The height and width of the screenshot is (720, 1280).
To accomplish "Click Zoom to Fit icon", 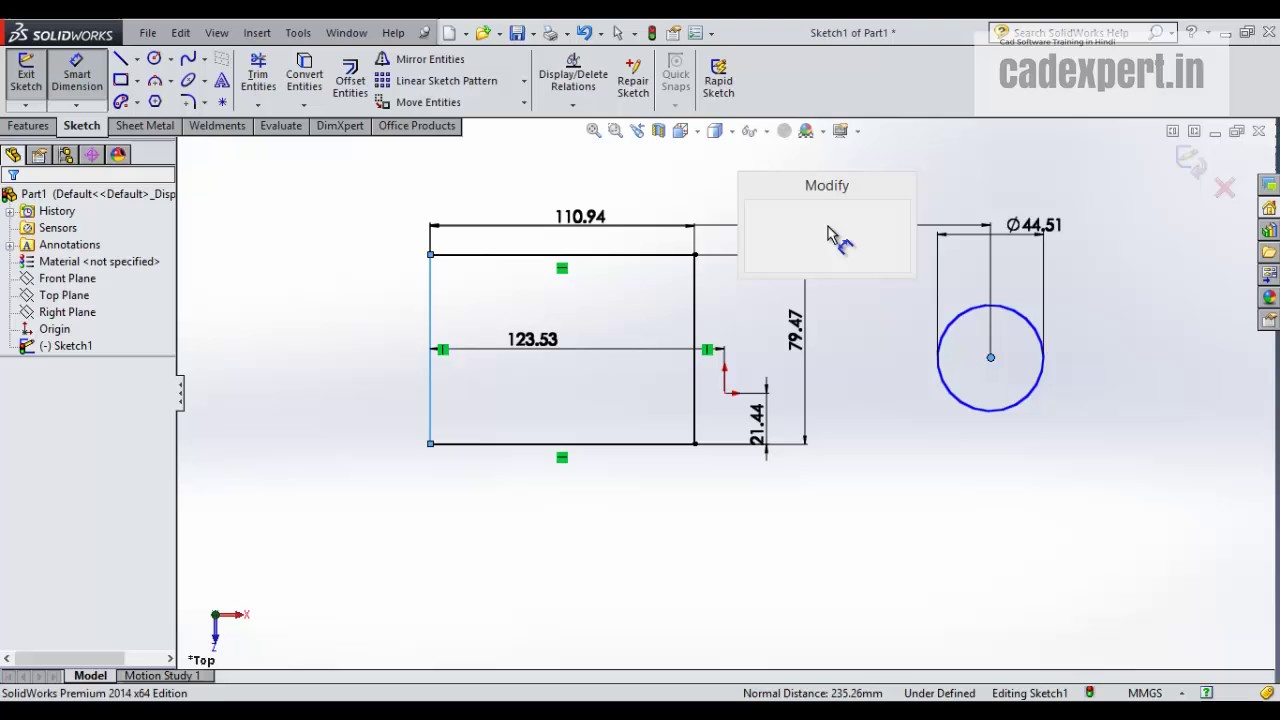I will (594, 131).
